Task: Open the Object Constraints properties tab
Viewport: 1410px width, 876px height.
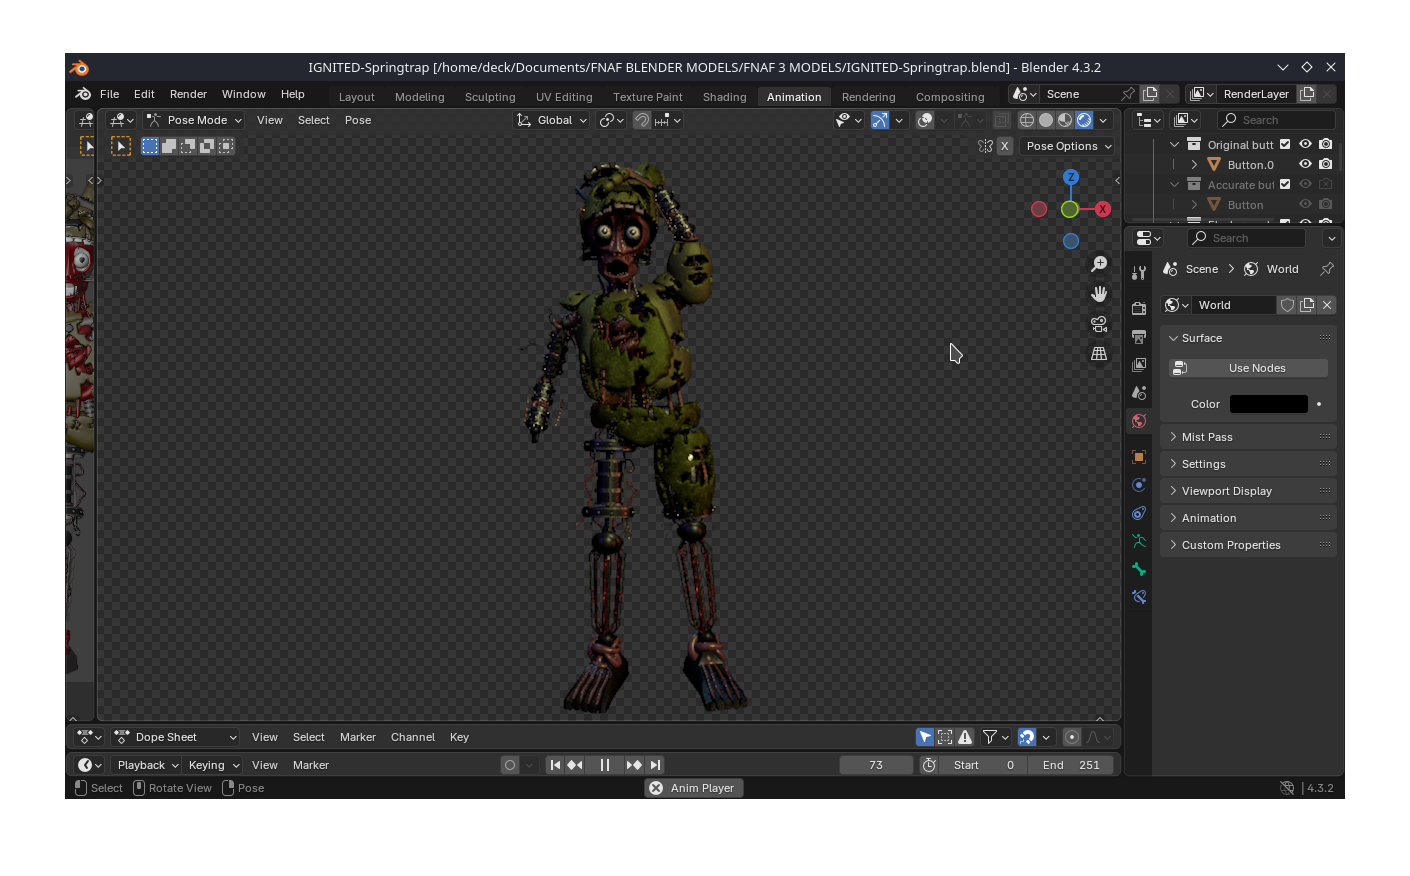Action: click(x=1139, y=513)
